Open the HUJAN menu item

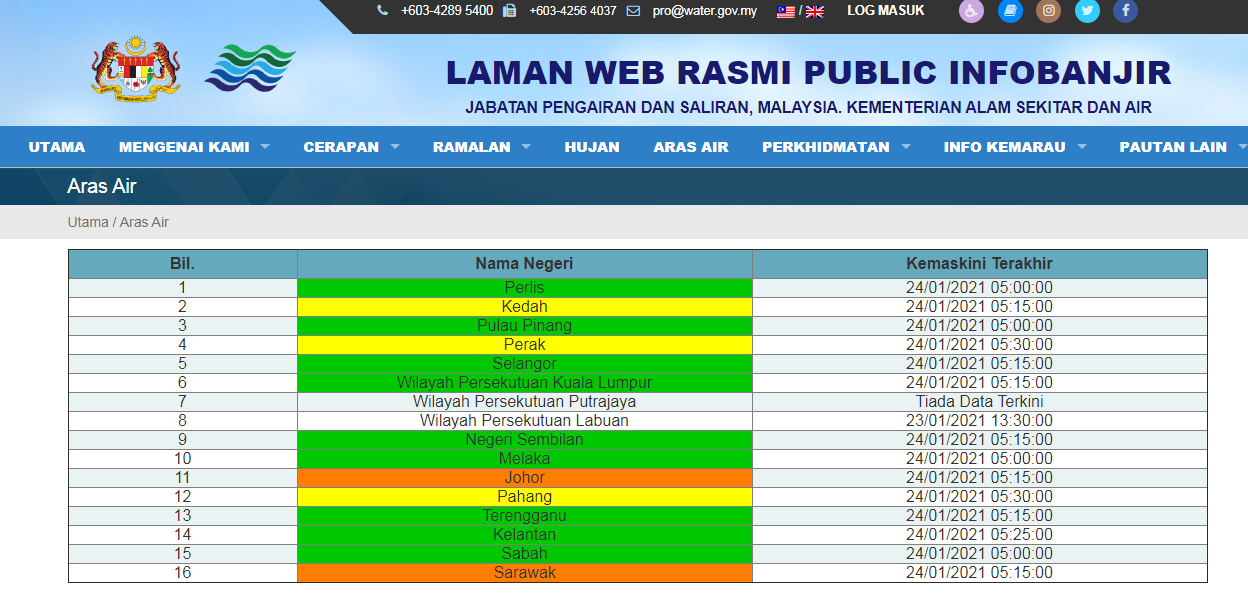click(x=592, y=147)
